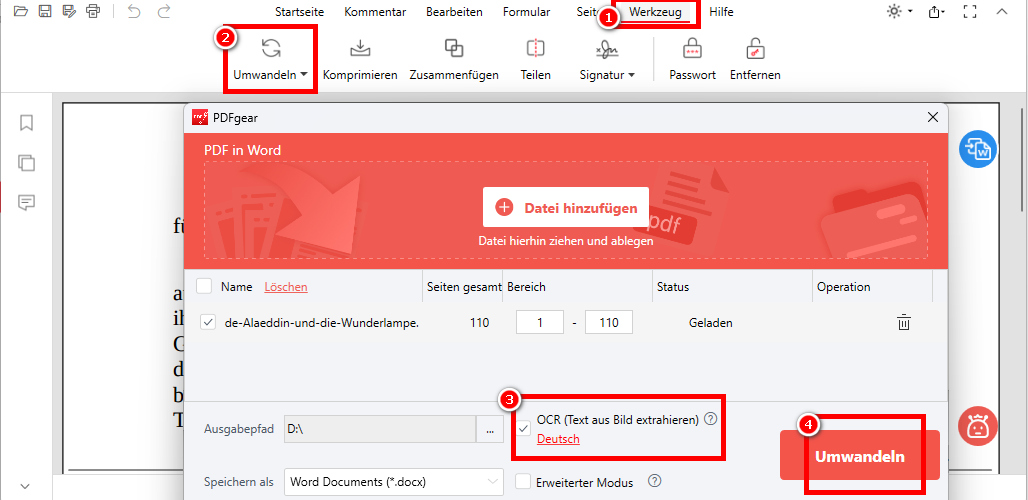Expand the Signatur dropdown arrow
Screen dimensions: 1028x500
631,75
